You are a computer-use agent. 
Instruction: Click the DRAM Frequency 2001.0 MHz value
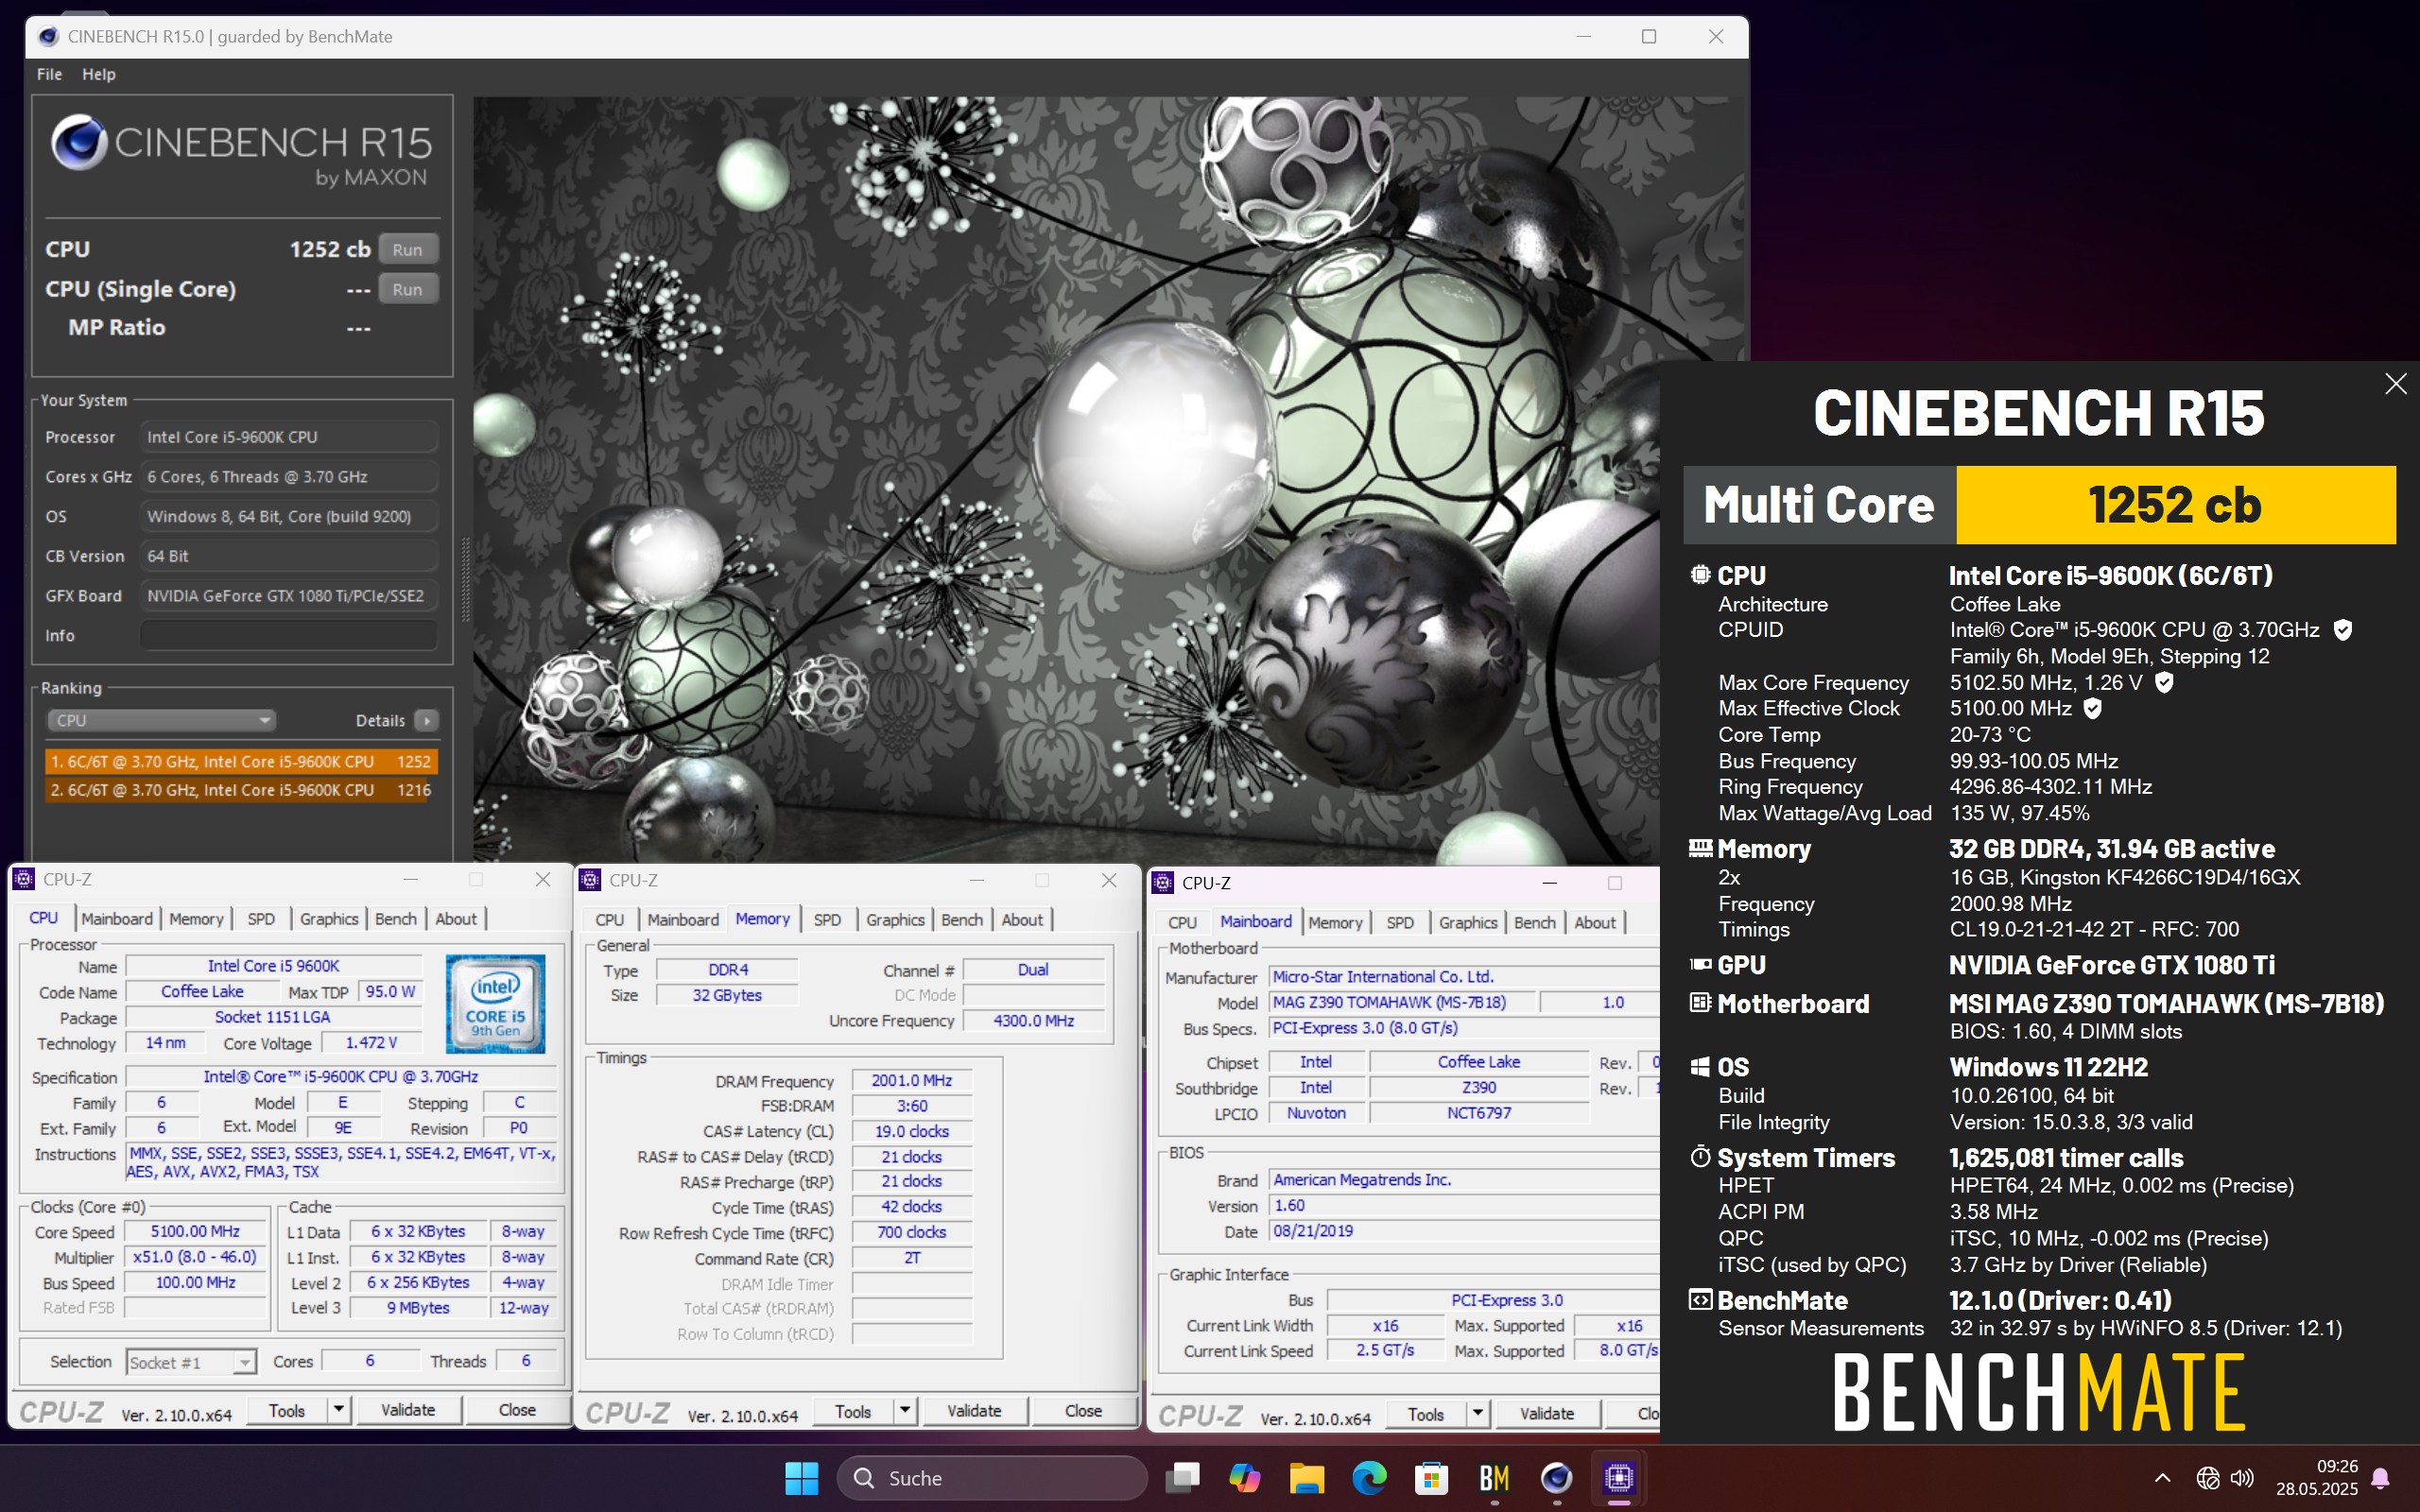pyautogui.click(x=911, y=1081)
